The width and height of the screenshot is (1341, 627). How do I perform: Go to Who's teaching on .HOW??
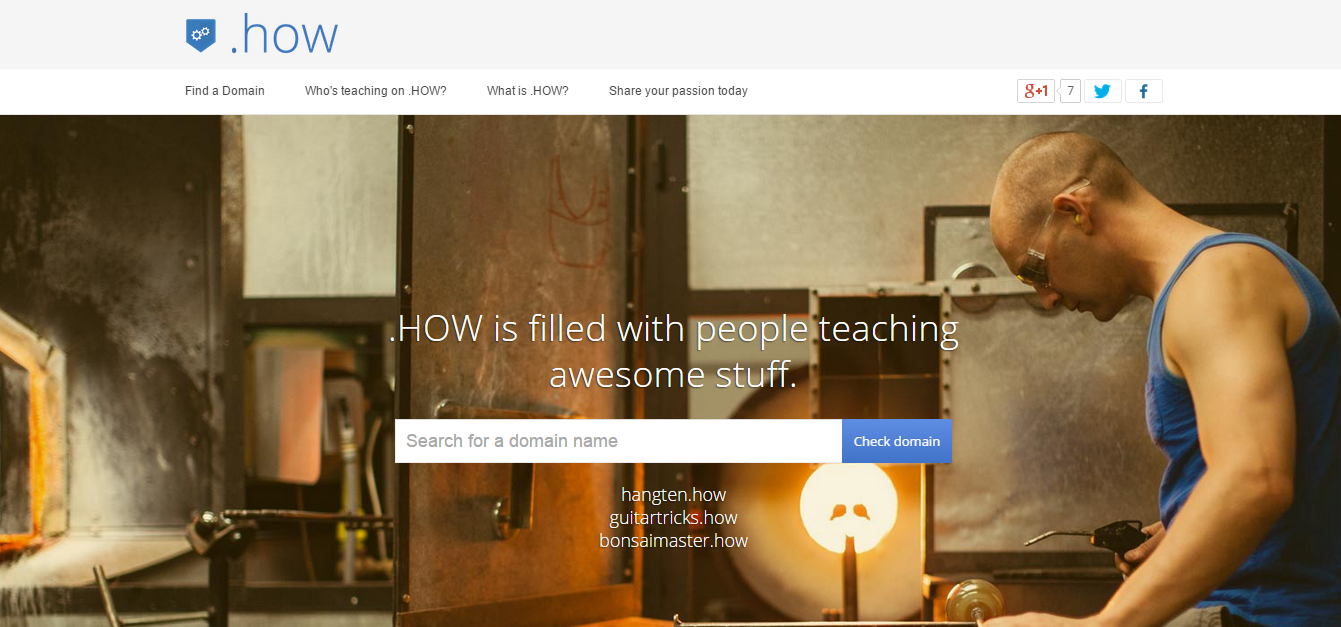tap(376, 91)
